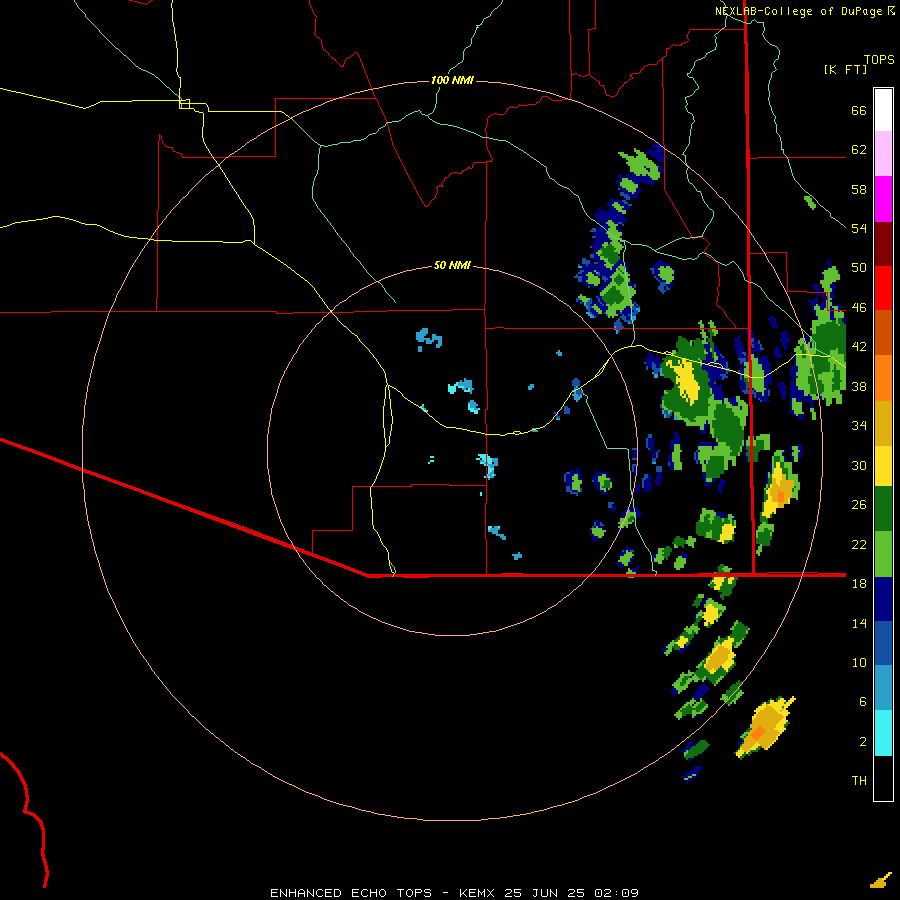Click the legend value 50
Screen dimensions: 900x900
pyautogui.click(x=859, y=268)
